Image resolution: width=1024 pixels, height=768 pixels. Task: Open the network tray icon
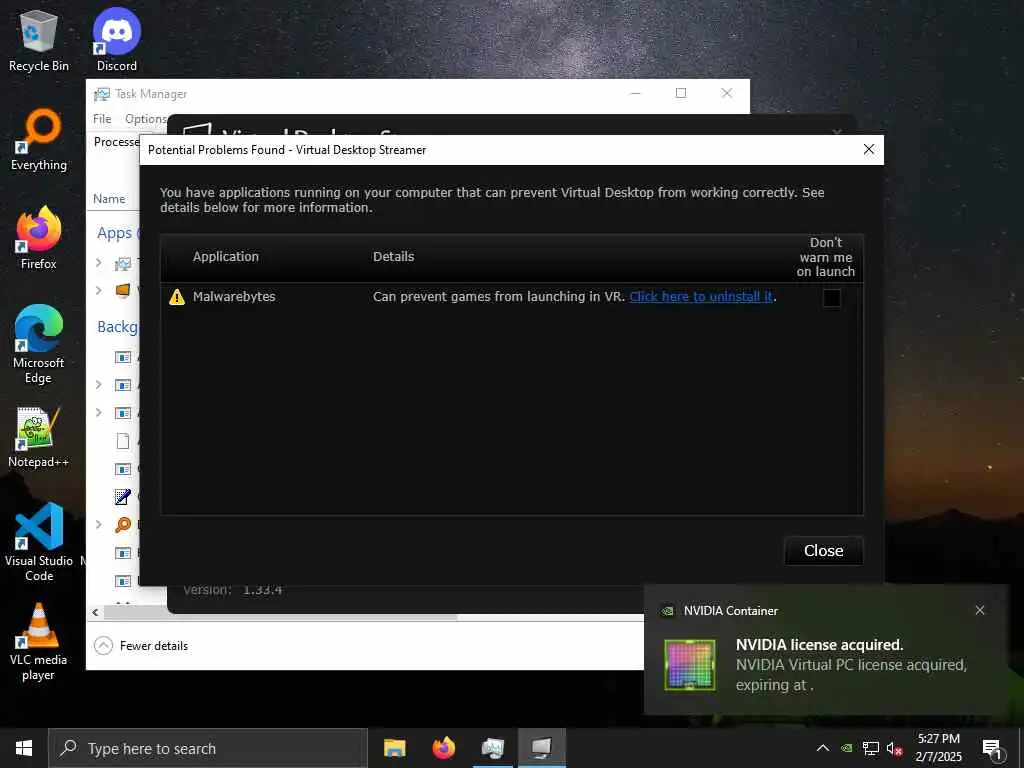click(871, 748)
